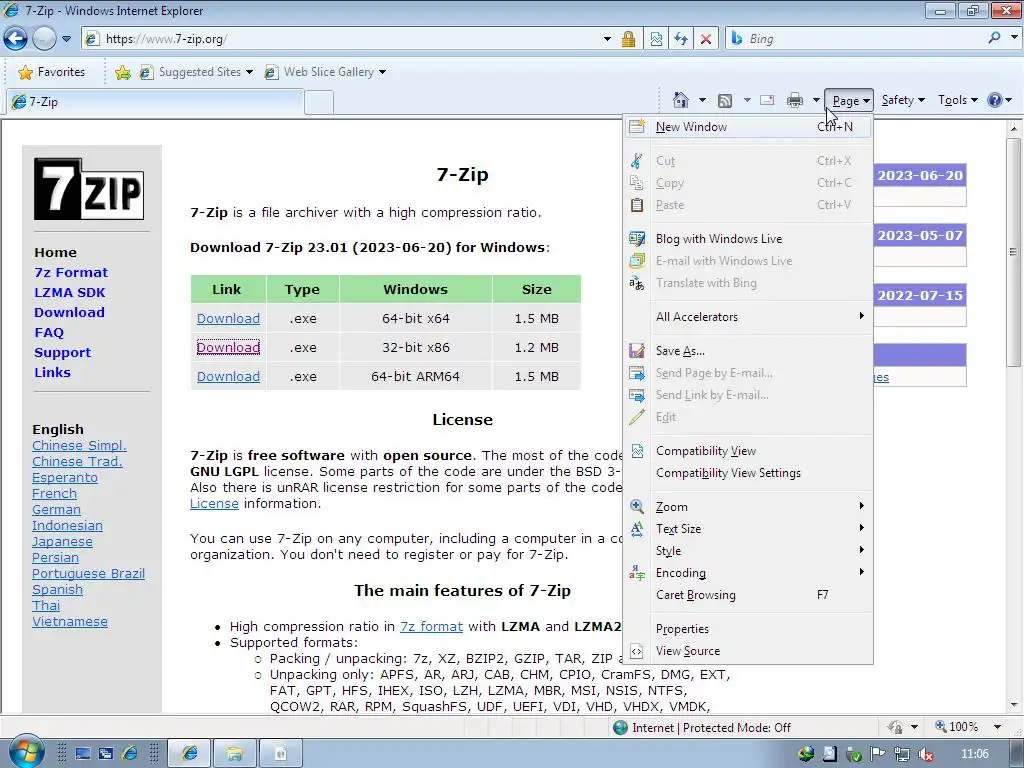Screen dimensions: 1024x768
Task: Click the network tray icon
Action: point(901,754)
